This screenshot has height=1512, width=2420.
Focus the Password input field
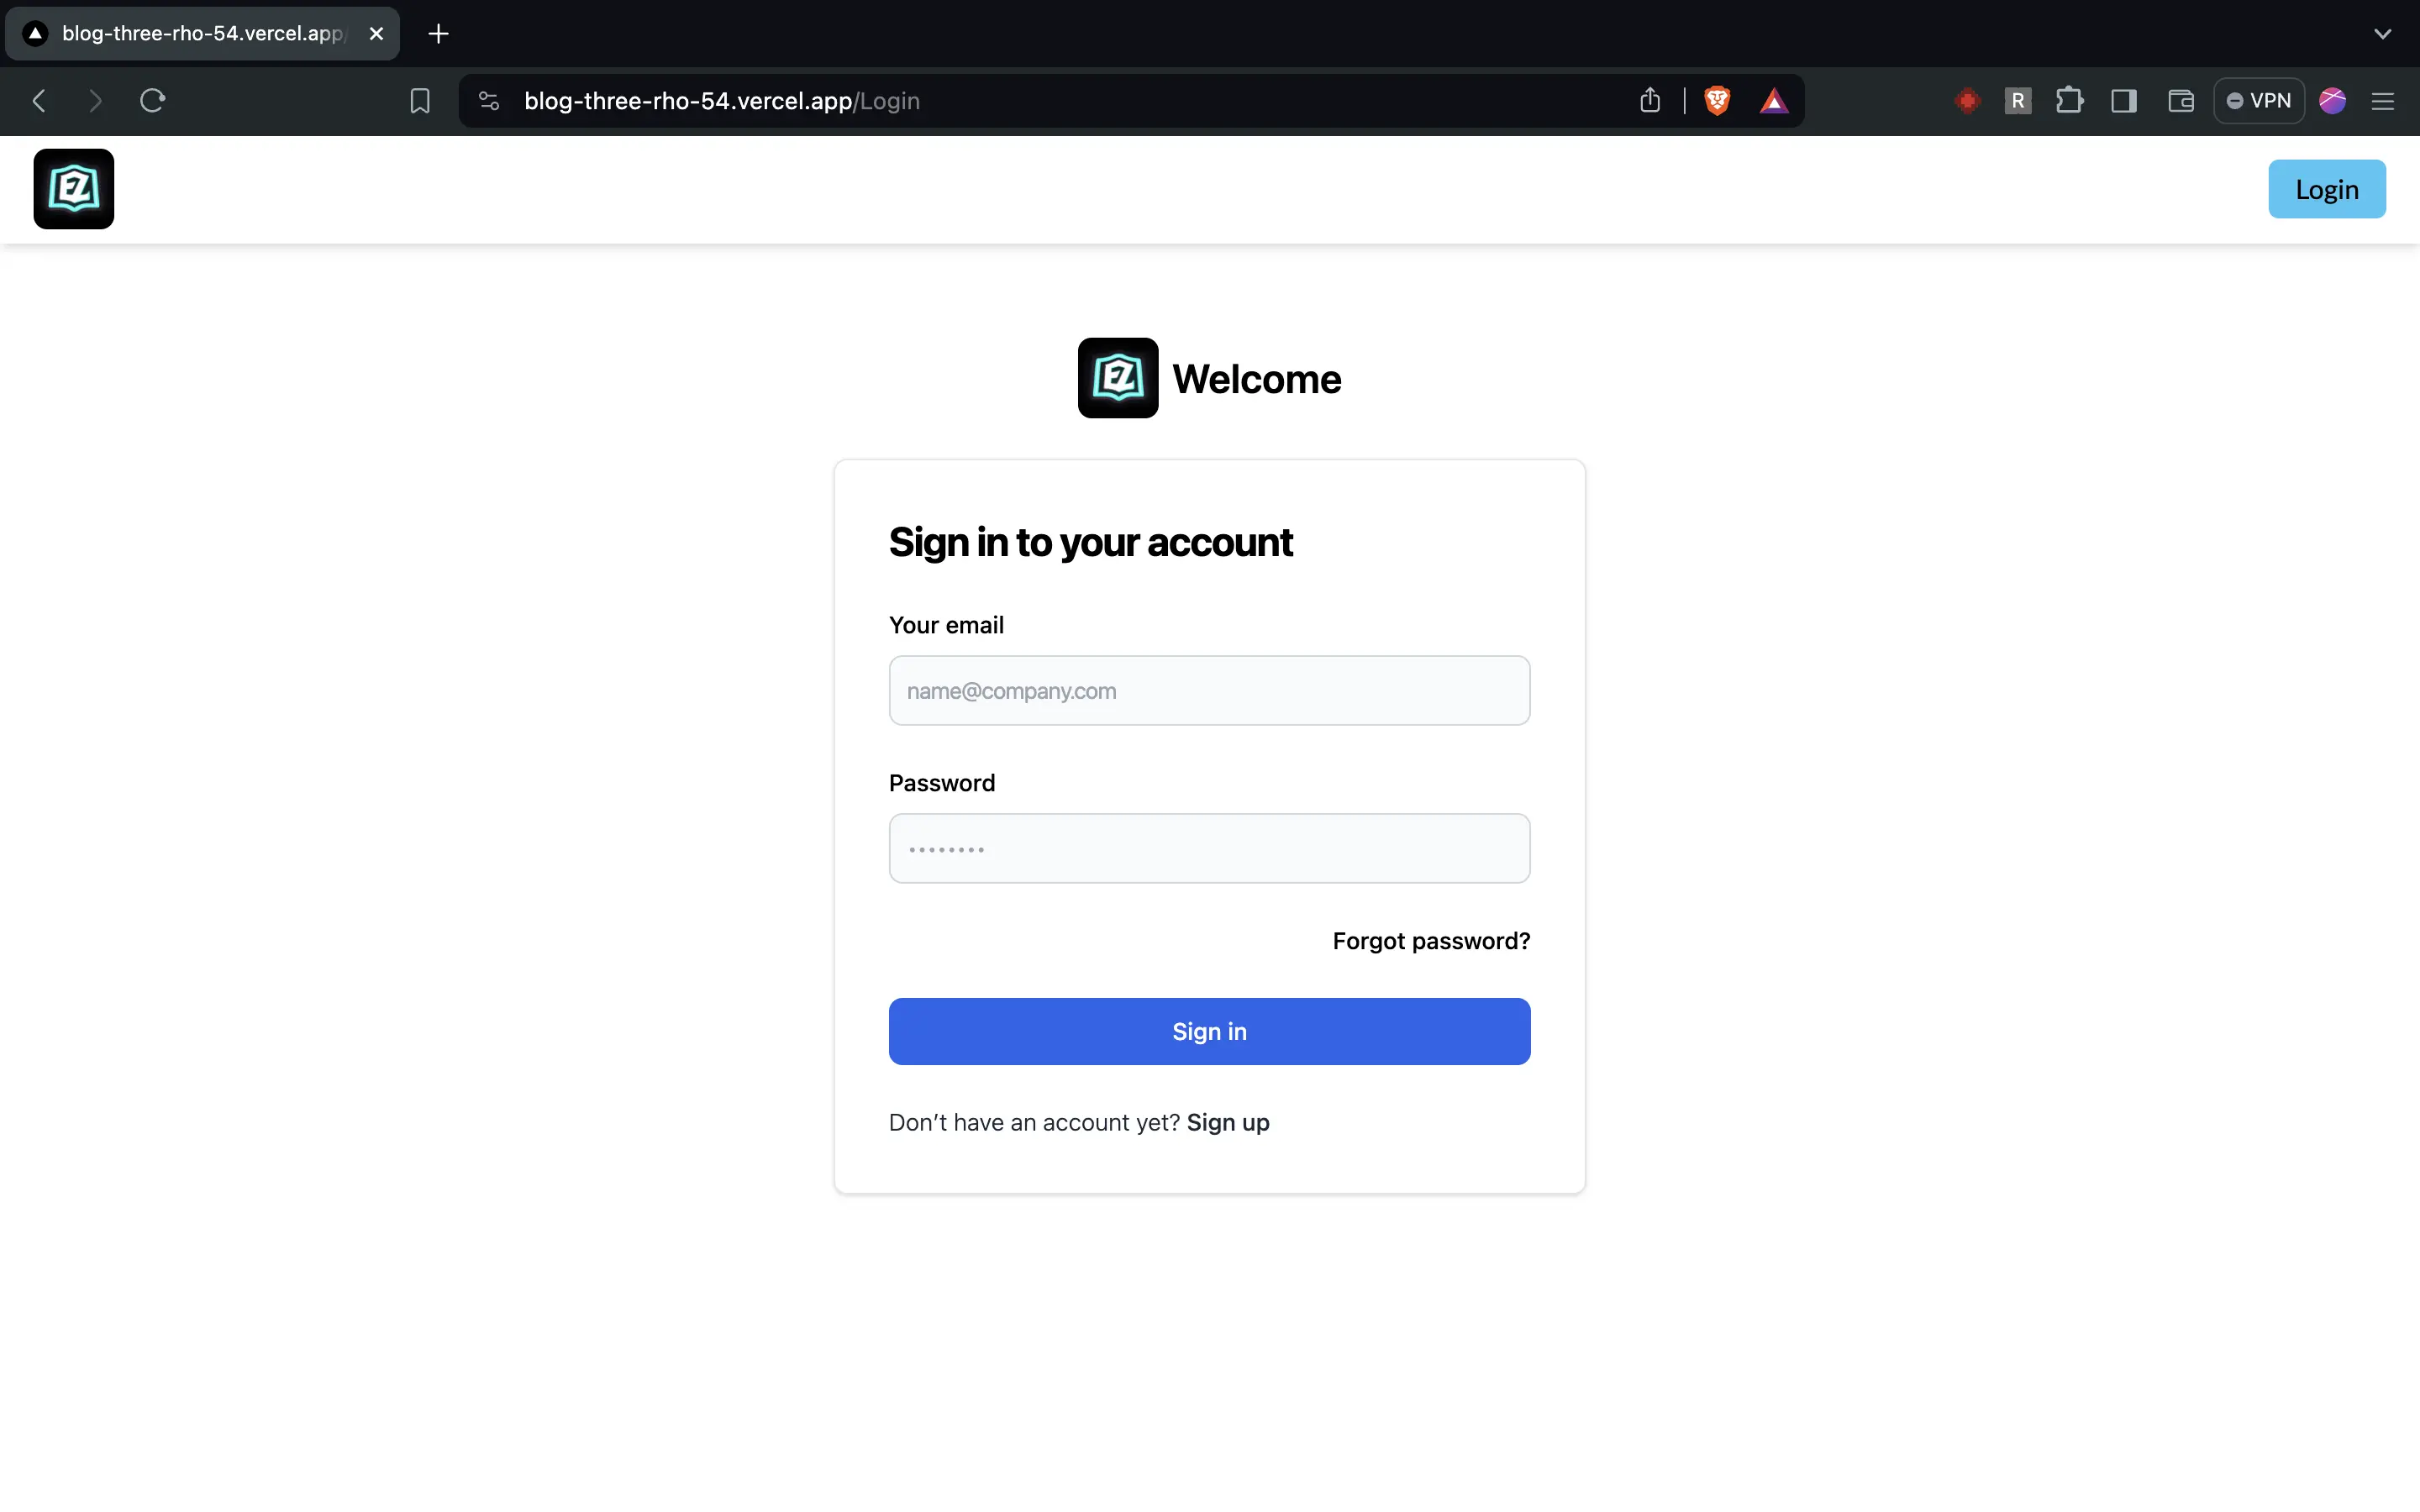(x=1209, y=849)
